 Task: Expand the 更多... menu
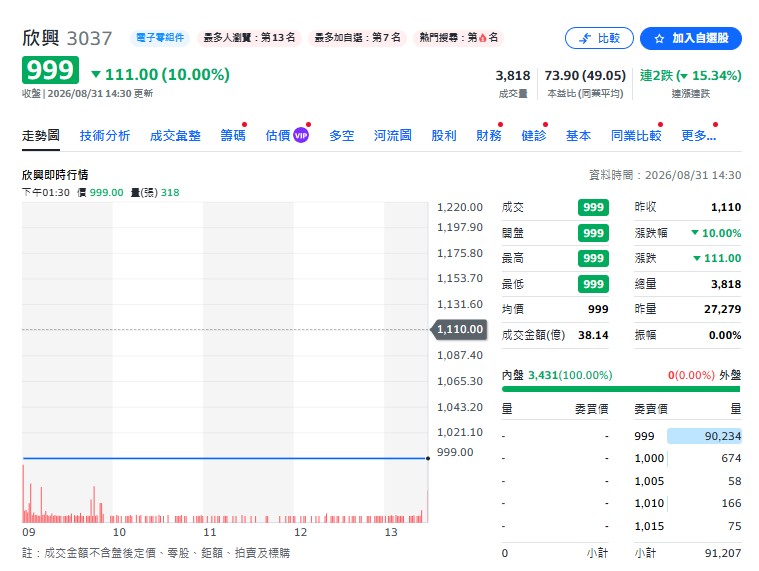[x=698, y=135]
